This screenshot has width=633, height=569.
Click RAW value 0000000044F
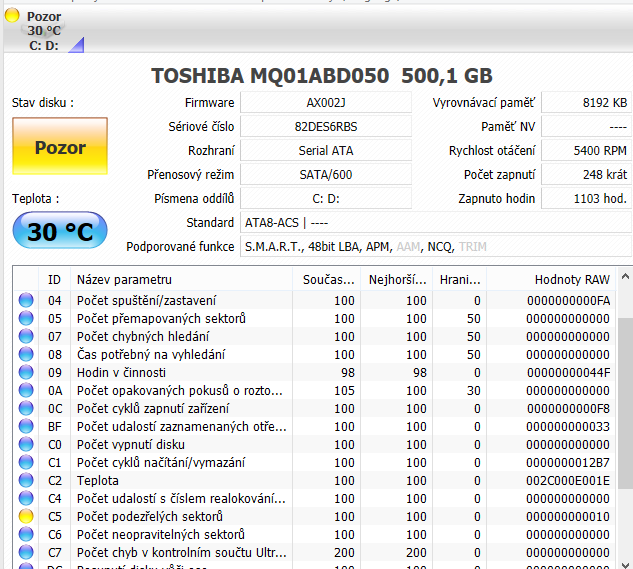click(568, 372)
